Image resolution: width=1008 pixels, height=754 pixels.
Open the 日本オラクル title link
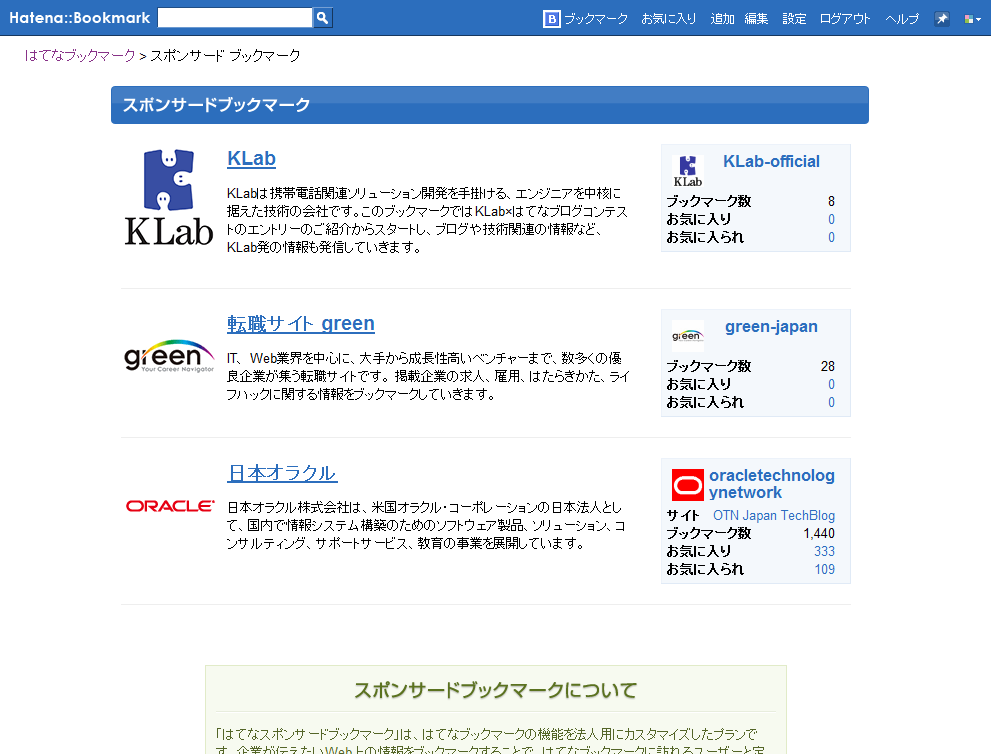pos(282,473)
